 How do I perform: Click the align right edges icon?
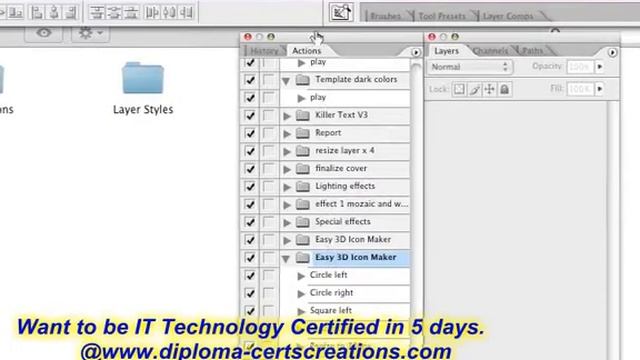coord(71,12)
